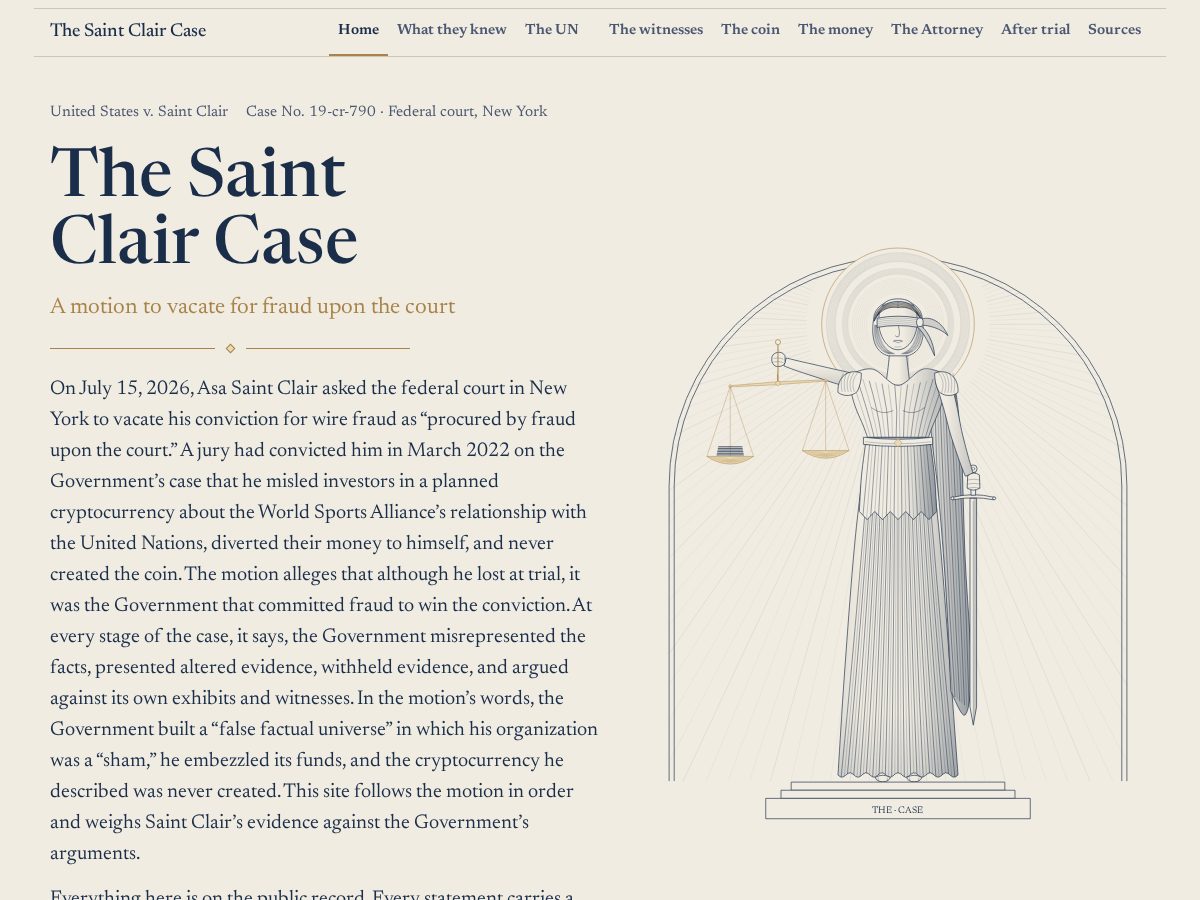
Task: Navigate to 'The coin' page
Action: 750,30
